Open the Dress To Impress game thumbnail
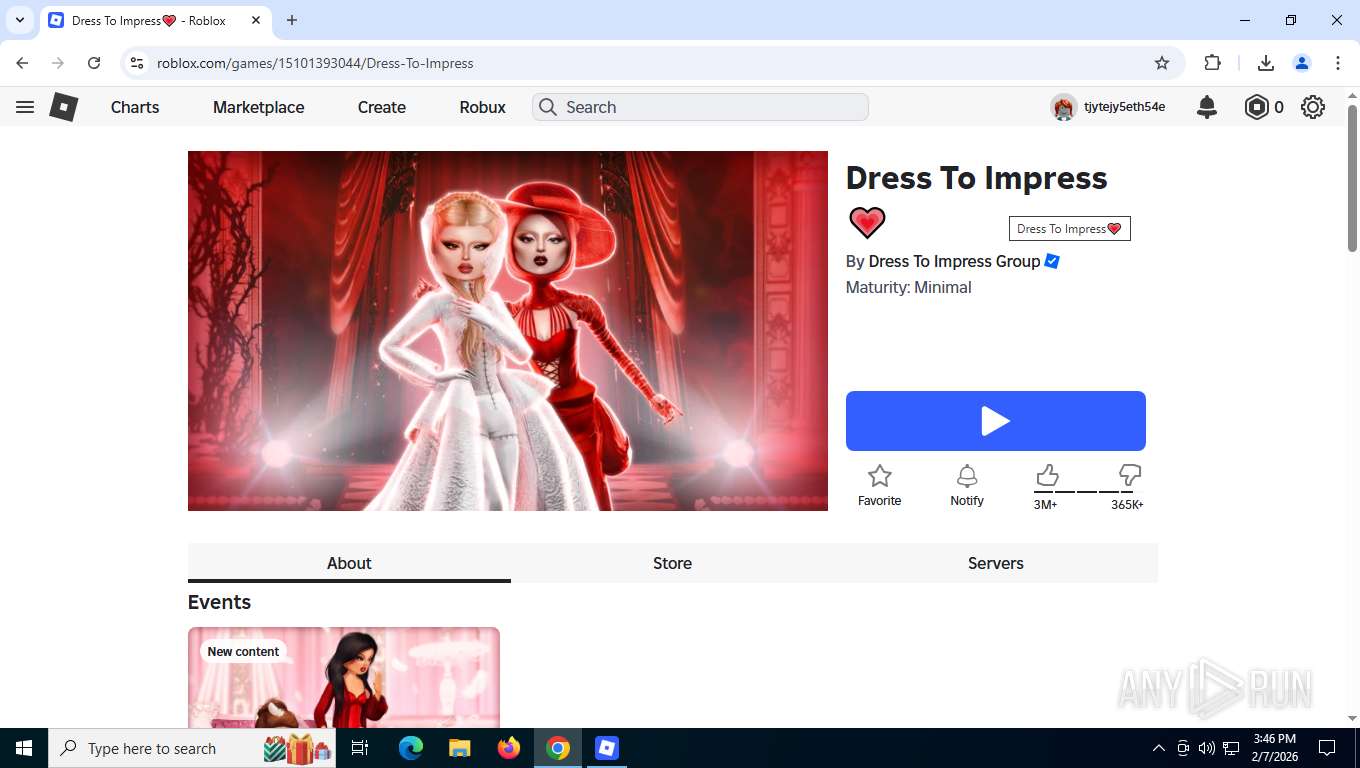The image size is (1360, 768). tap(508, 331)
